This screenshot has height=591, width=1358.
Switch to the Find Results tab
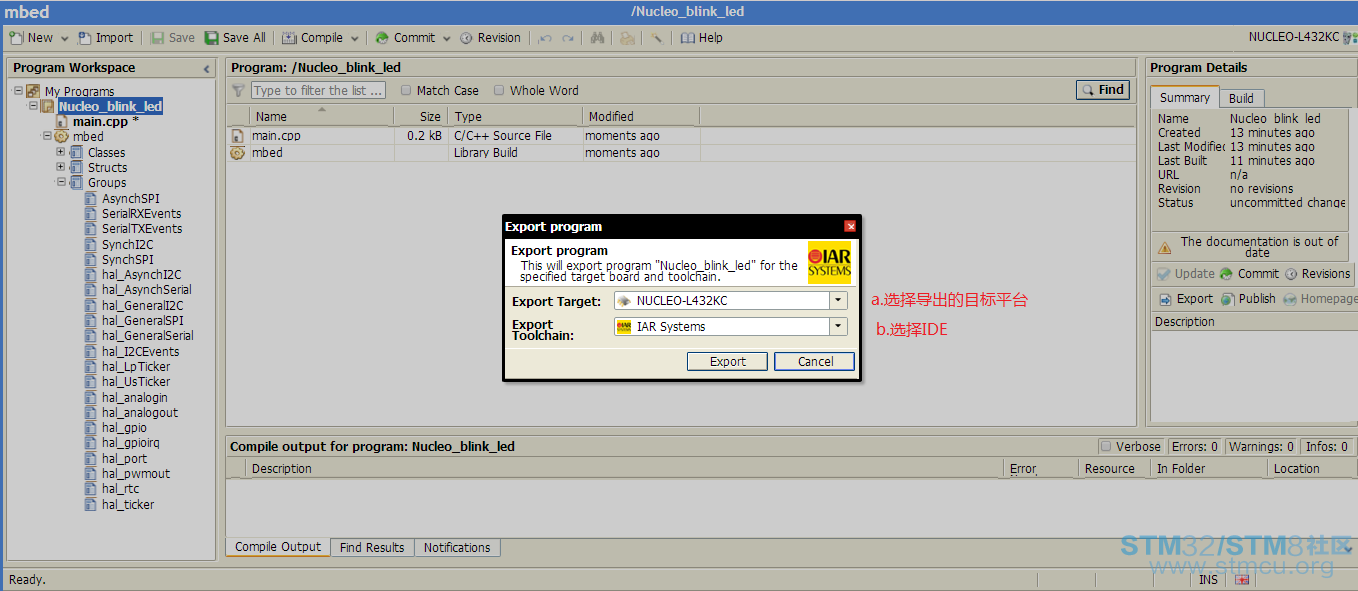tap(372, 548)
